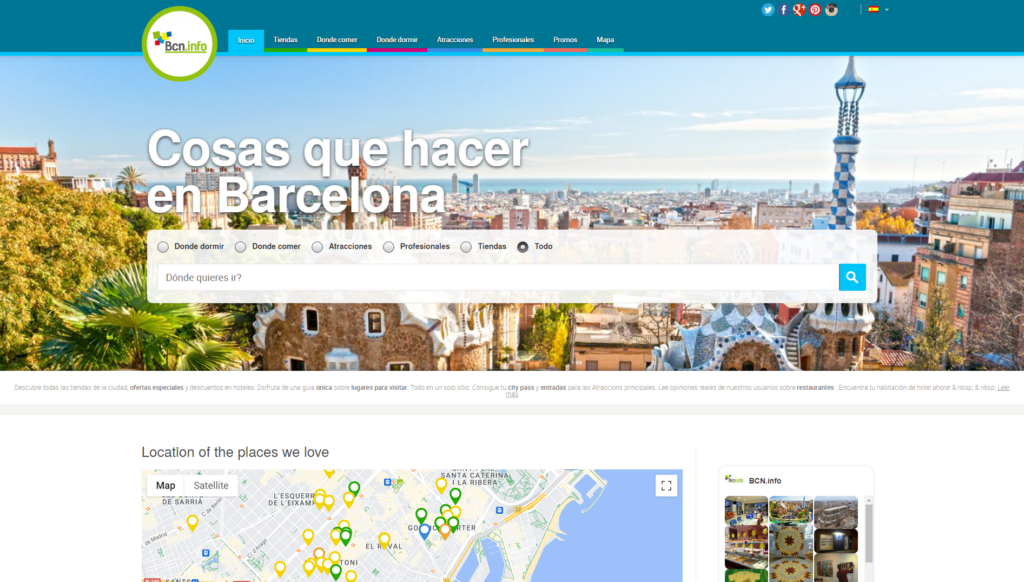The height and width of the screenshot is (582, 1024).
Task: Open the first shop interior thumbnail
Action: (x=746, y=509)
